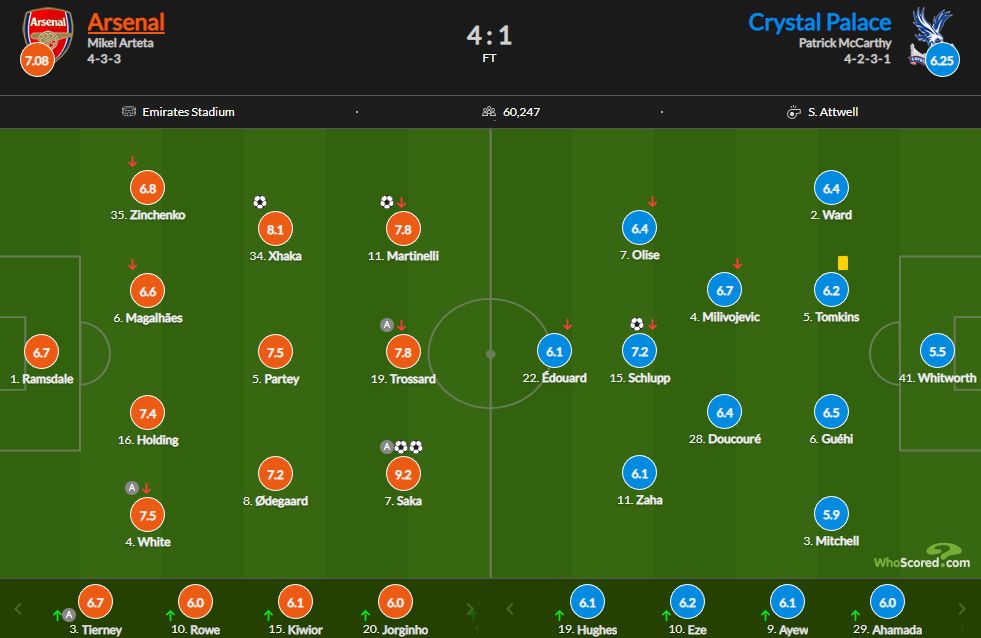Click the assist badge above White
Viewport: 981px width, 638px height.
click(131, 488)
